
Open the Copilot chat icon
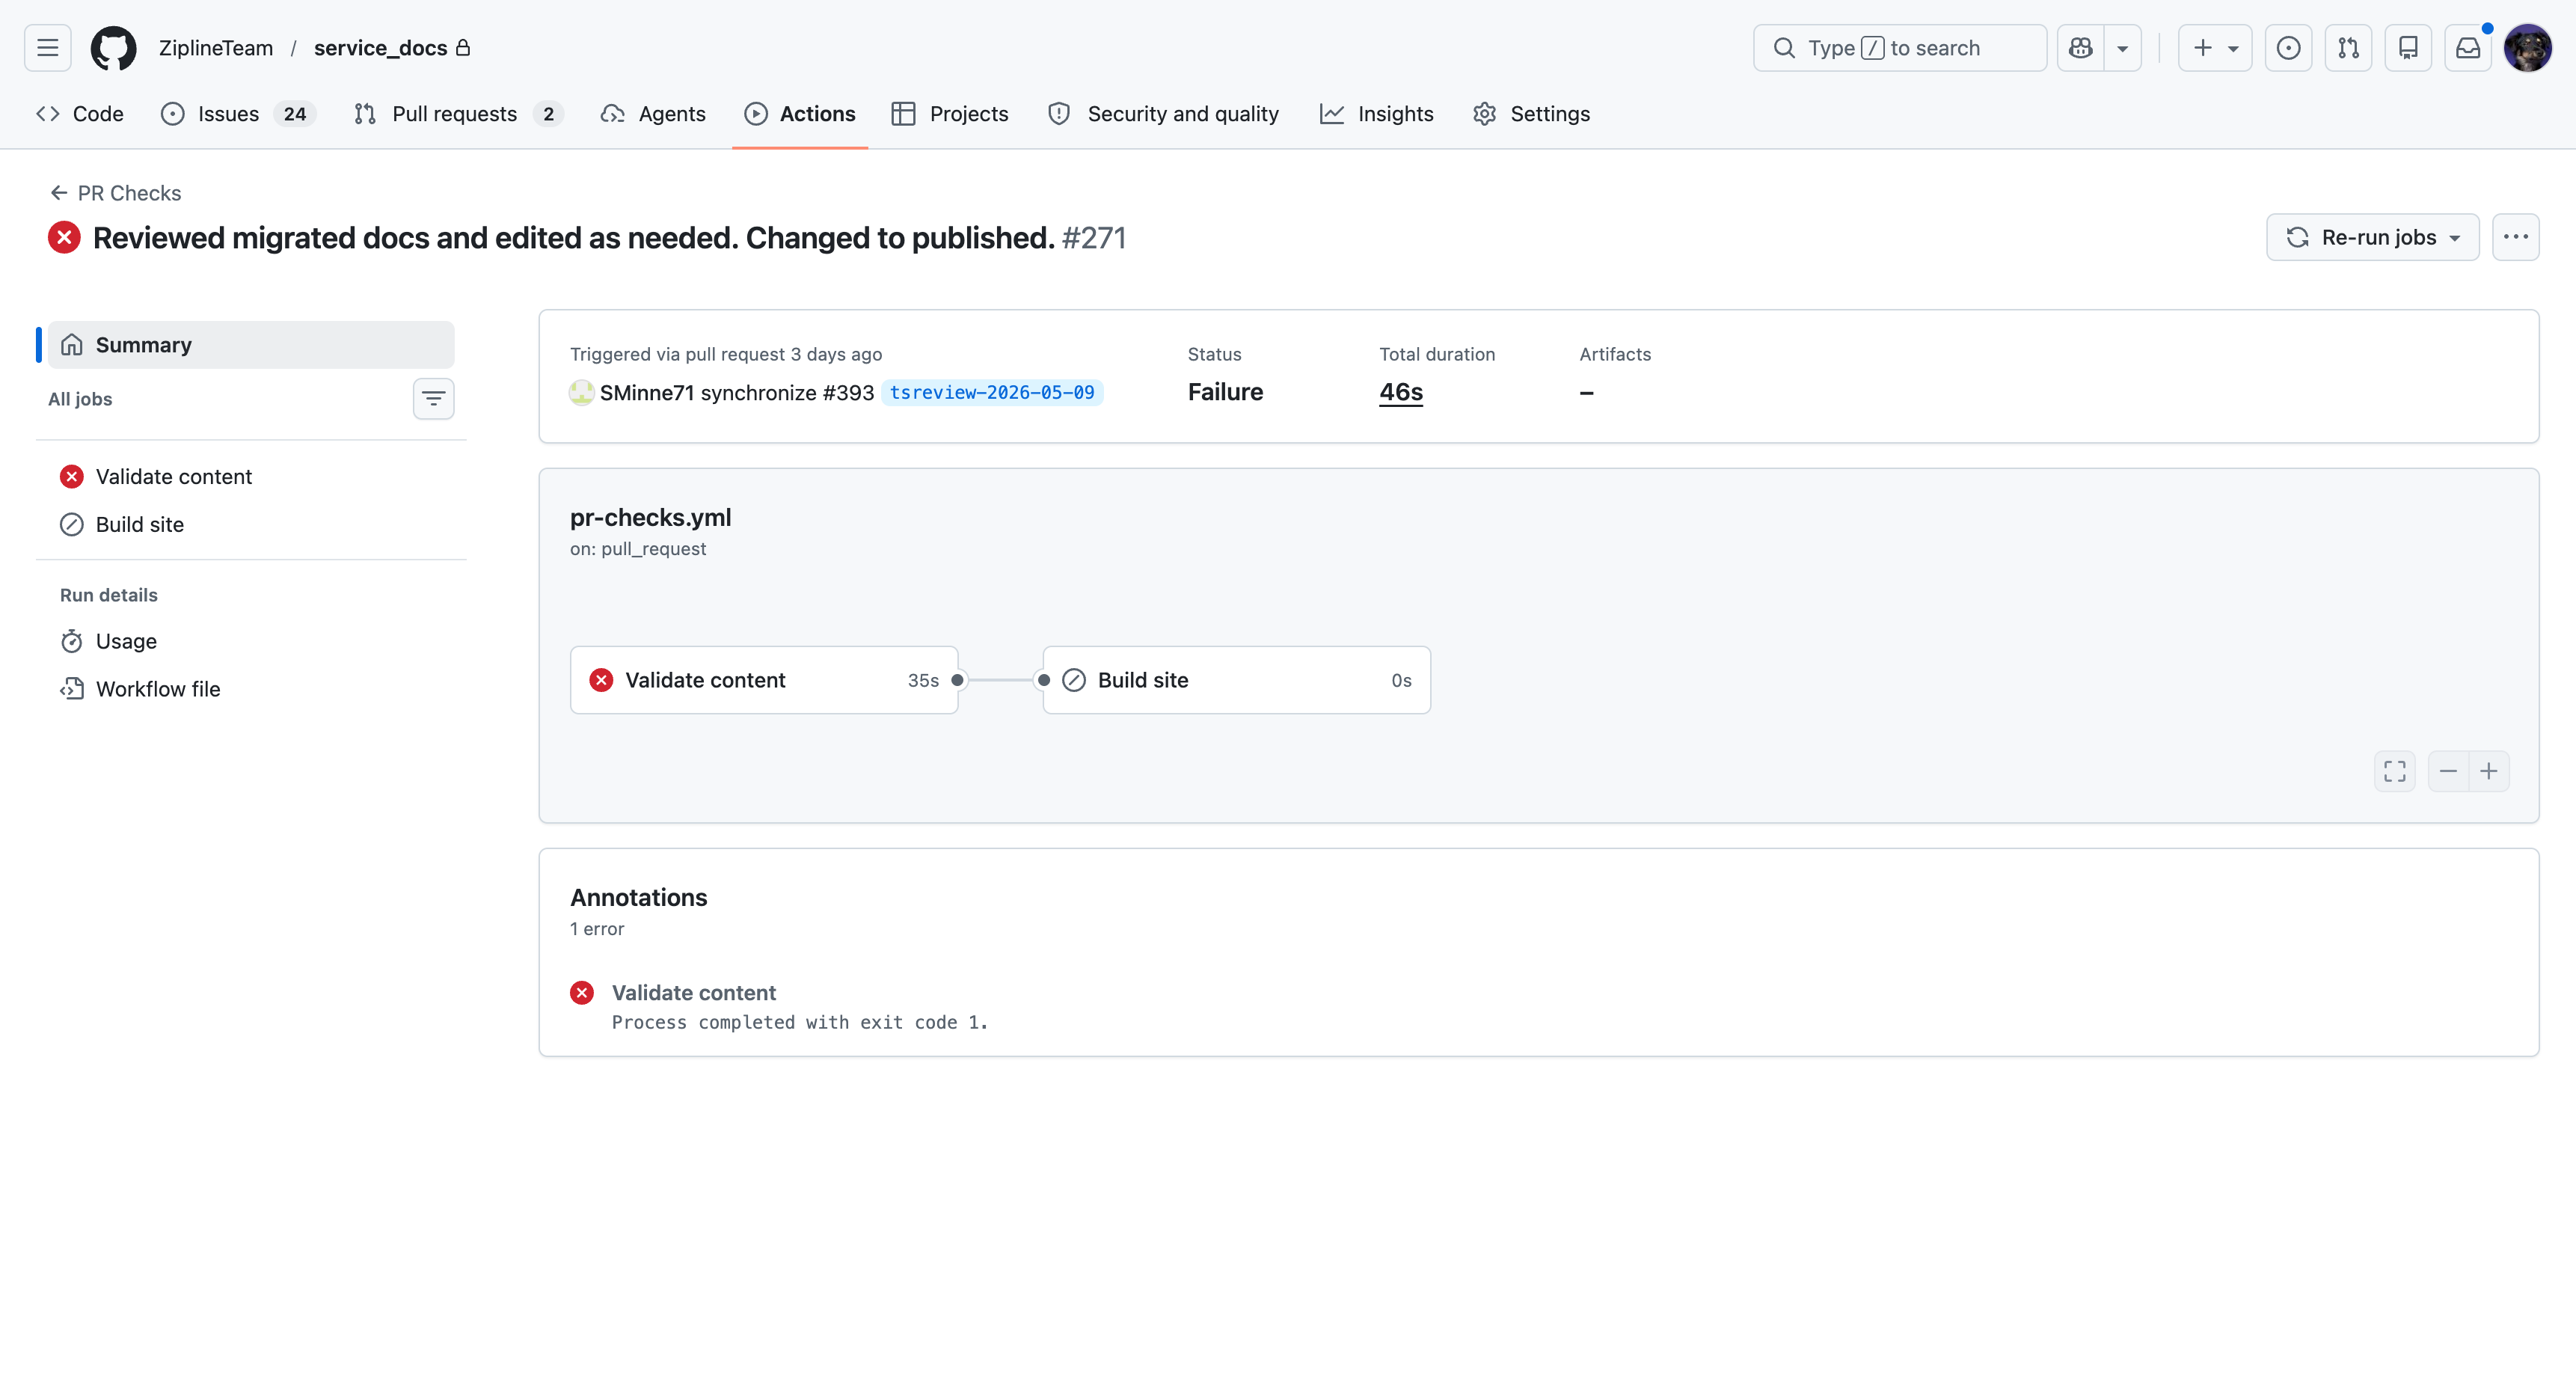click(x=2080, y=48)
